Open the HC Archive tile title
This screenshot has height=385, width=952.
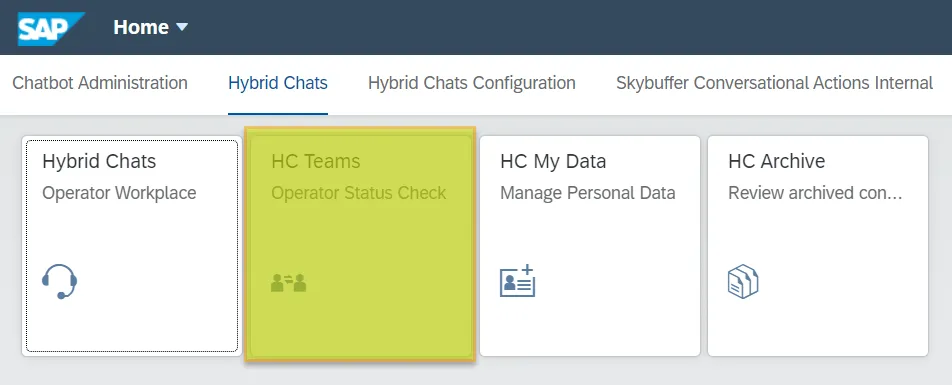coord(777,161)
